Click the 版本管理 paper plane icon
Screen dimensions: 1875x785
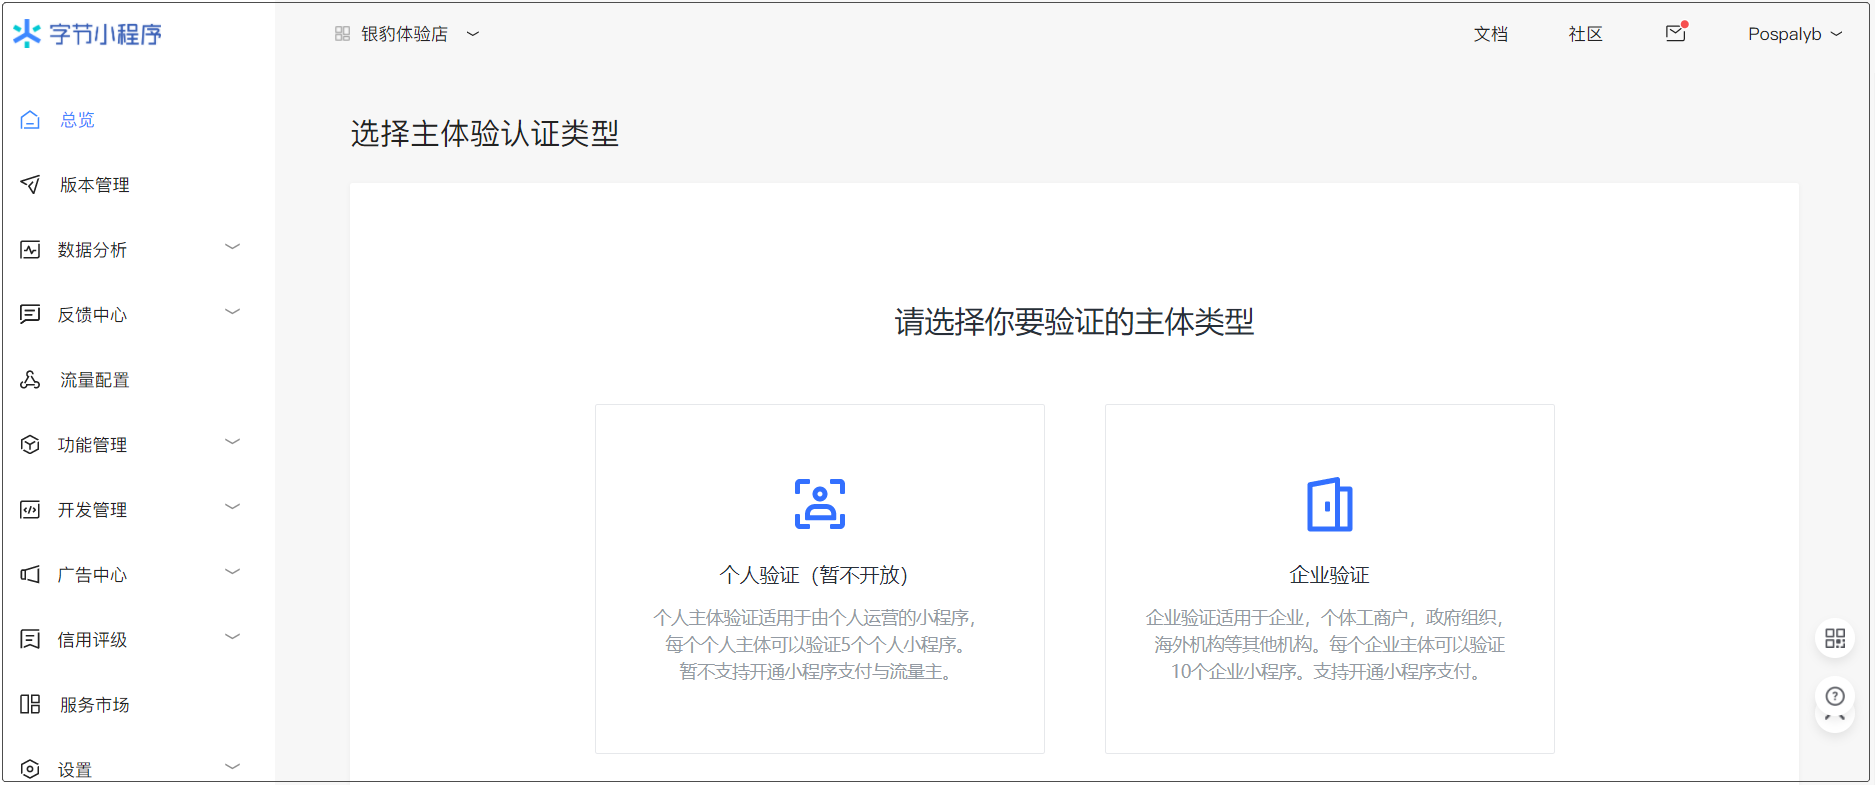tap(30, 185)
